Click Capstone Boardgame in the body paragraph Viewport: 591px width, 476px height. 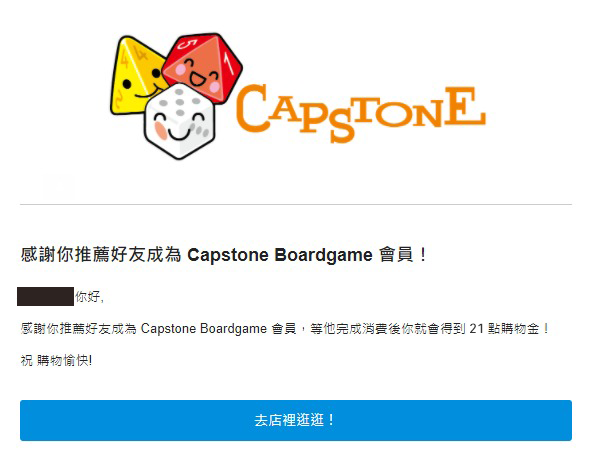click(204, 329)
